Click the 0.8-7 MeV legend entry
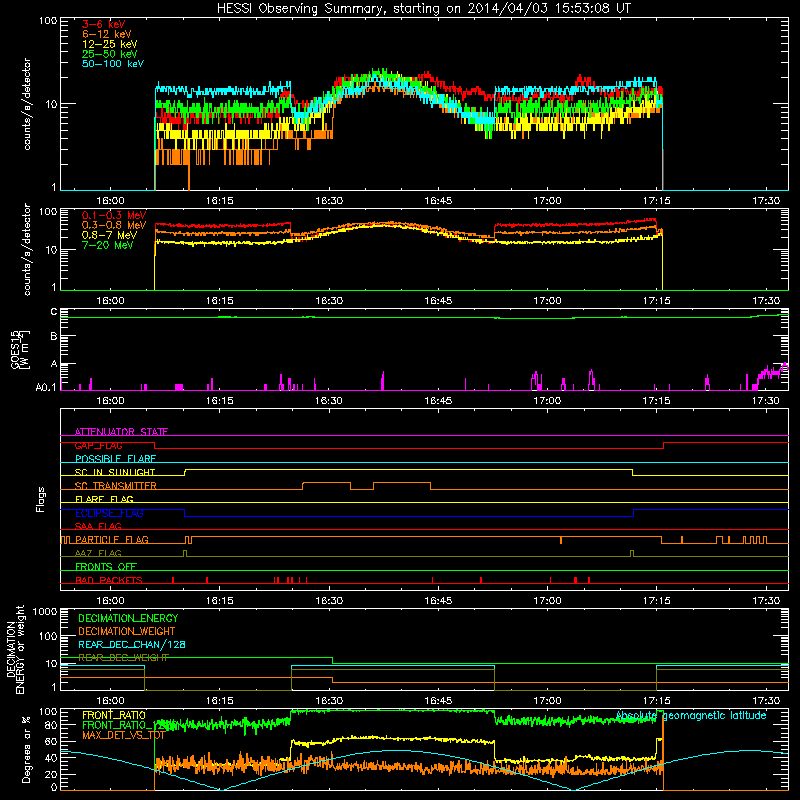This screenshot has height=800, width=800. (110, 235)
